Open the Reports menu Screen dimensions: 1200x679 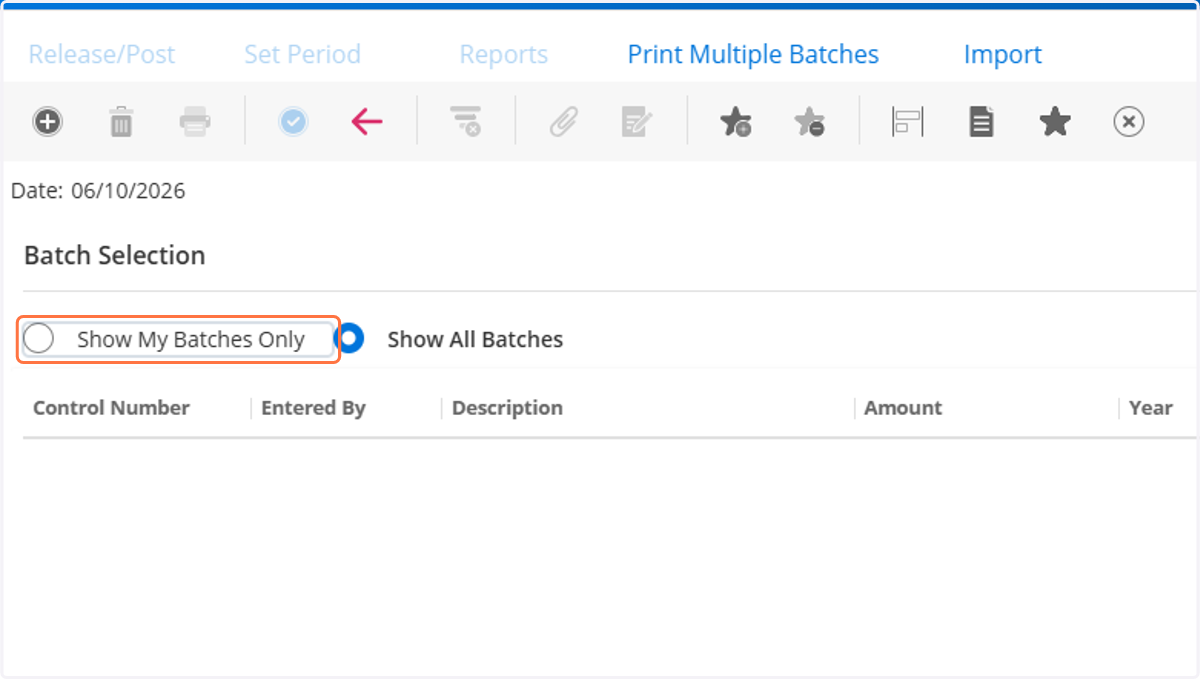click(504, 54)
